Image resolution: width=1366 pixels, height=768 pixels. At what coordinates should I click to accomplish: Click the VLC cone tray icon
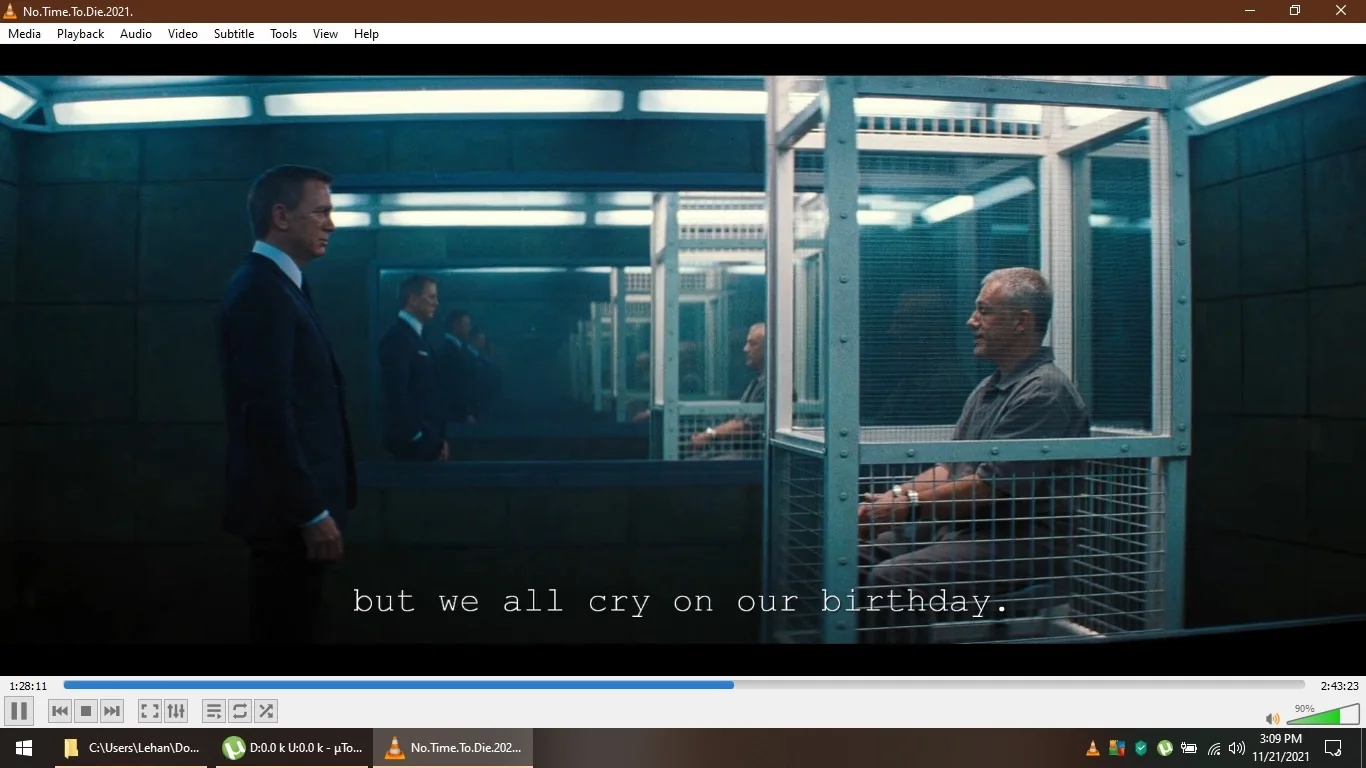pos(1093,748)
